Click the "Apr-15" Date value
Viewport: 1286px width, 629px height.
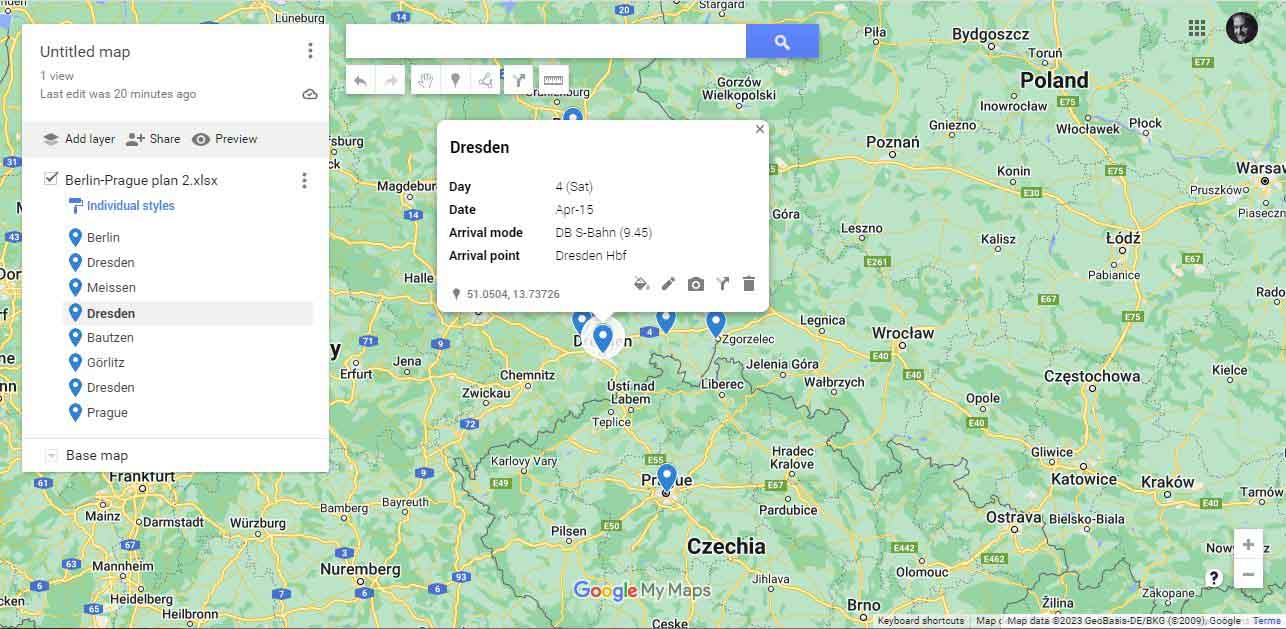point(574,210)
